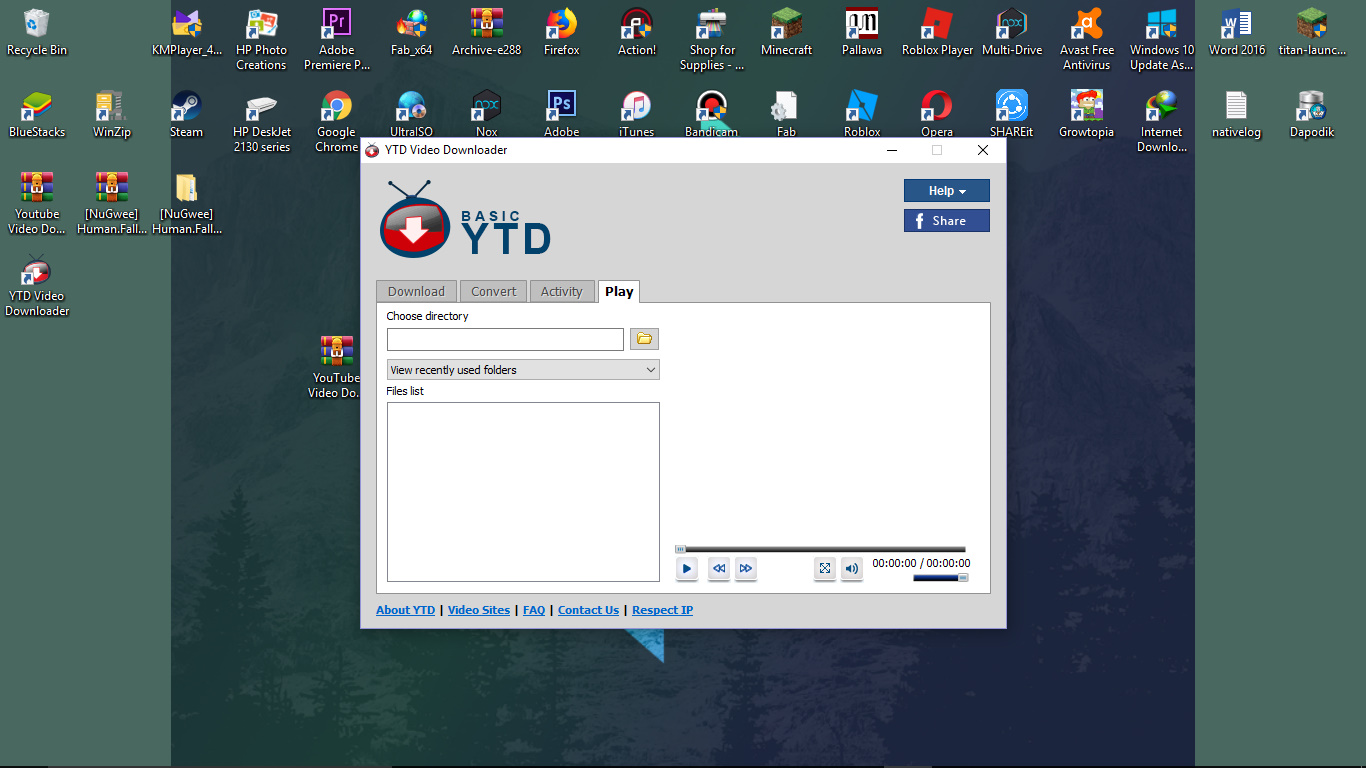Select the Recycle Bin desktop icon
The width and height of the screenshot is (1366, 768).
tap(36, 33)
